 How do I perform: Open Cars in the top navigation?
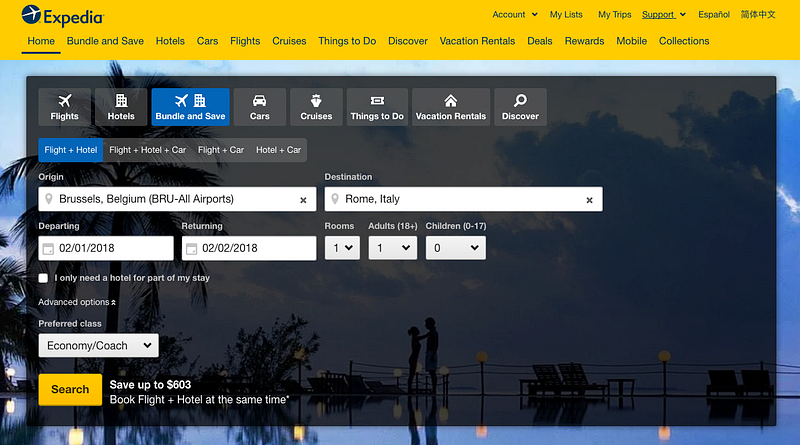[207, 41]
